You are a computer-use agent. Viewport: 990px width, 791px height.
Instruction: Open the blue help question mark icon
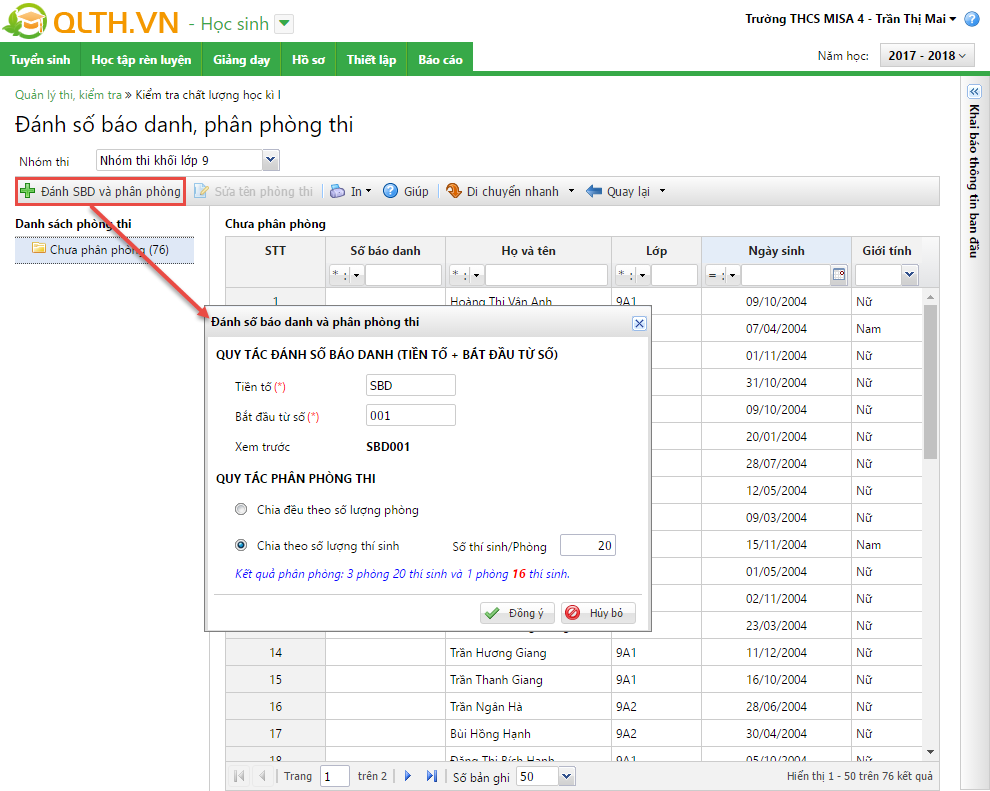pyautogui.click(x=972, y=19)
